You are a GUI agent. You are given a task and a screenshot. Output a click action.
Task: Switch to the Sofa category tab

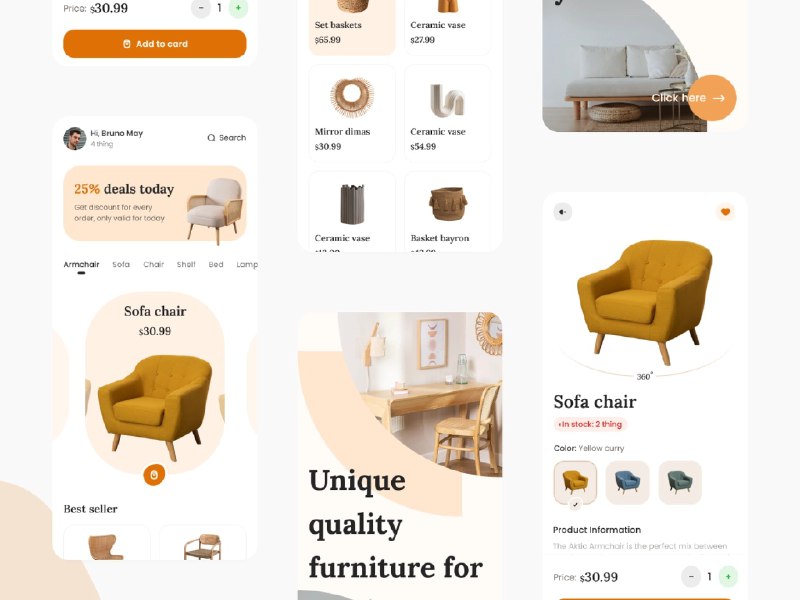coord(121,264)
